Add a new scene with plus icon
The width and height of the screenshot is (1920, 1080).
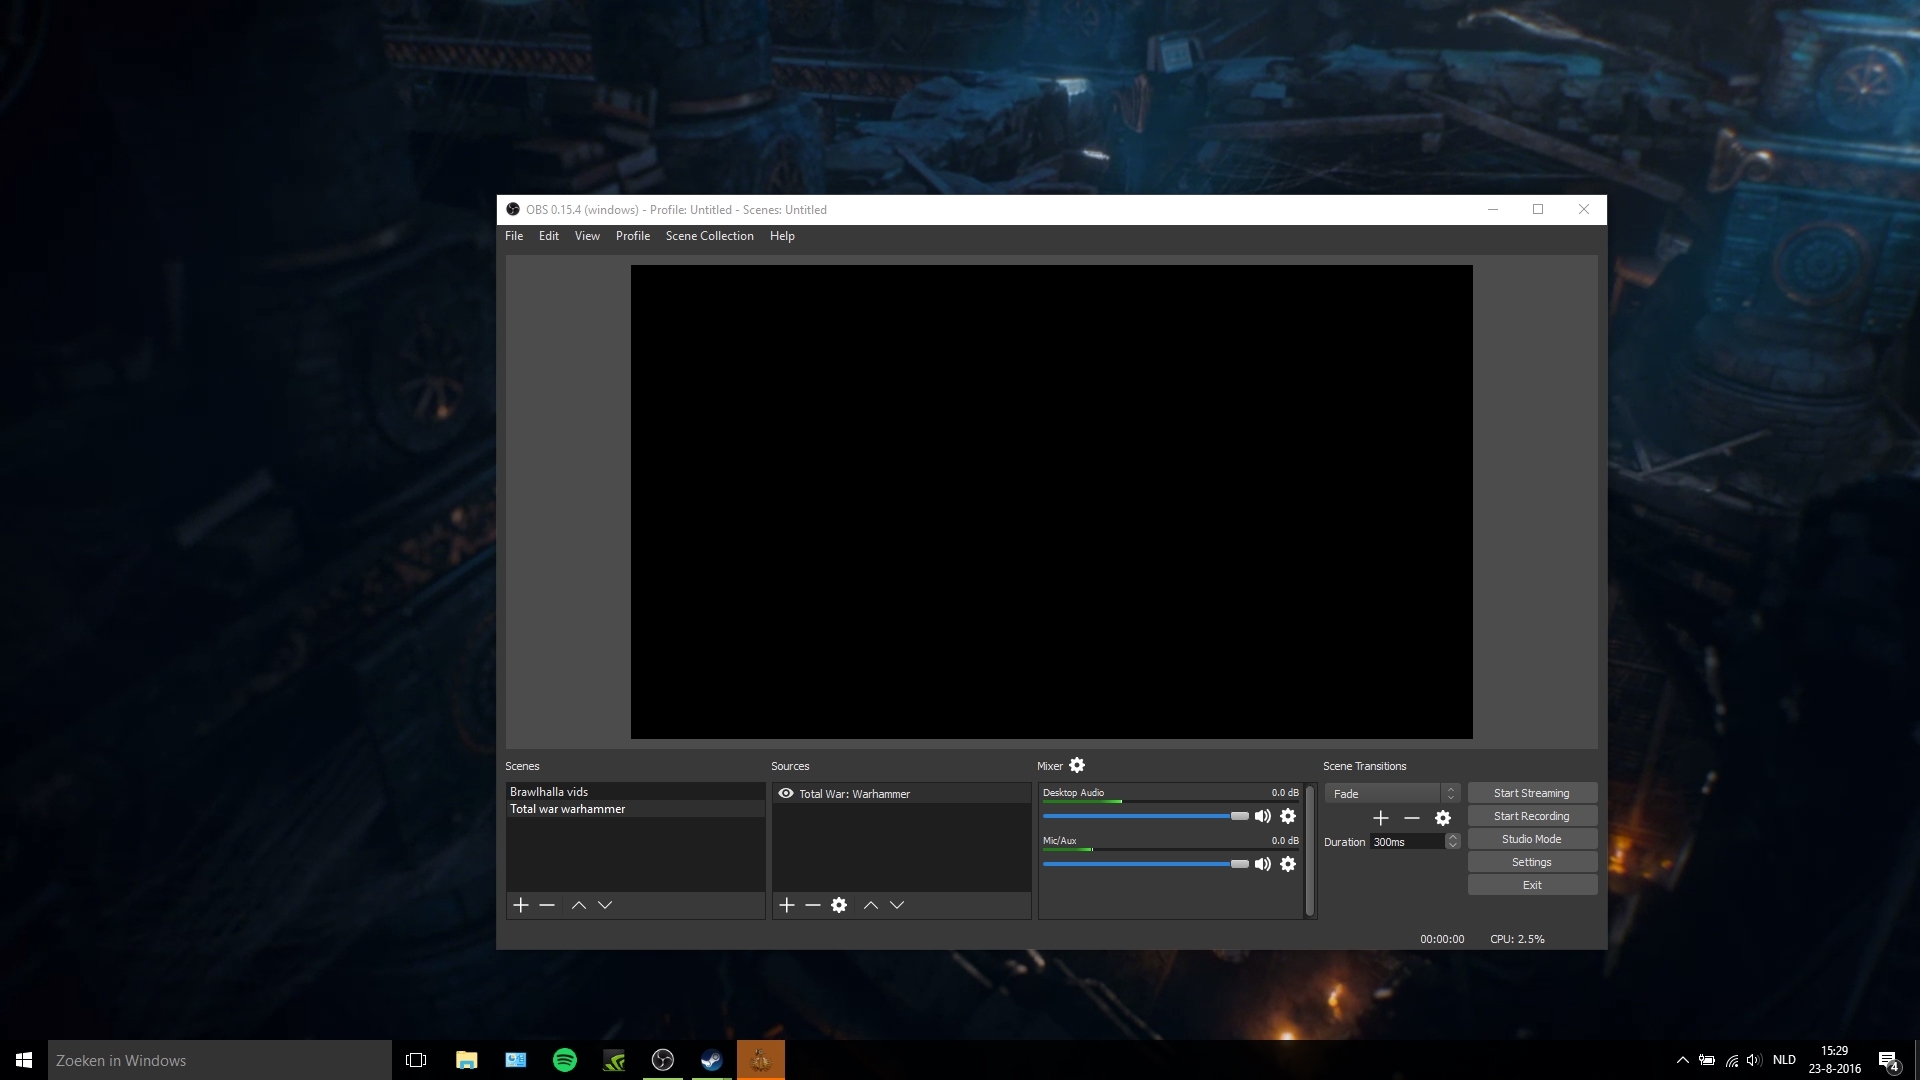[520, 905]
